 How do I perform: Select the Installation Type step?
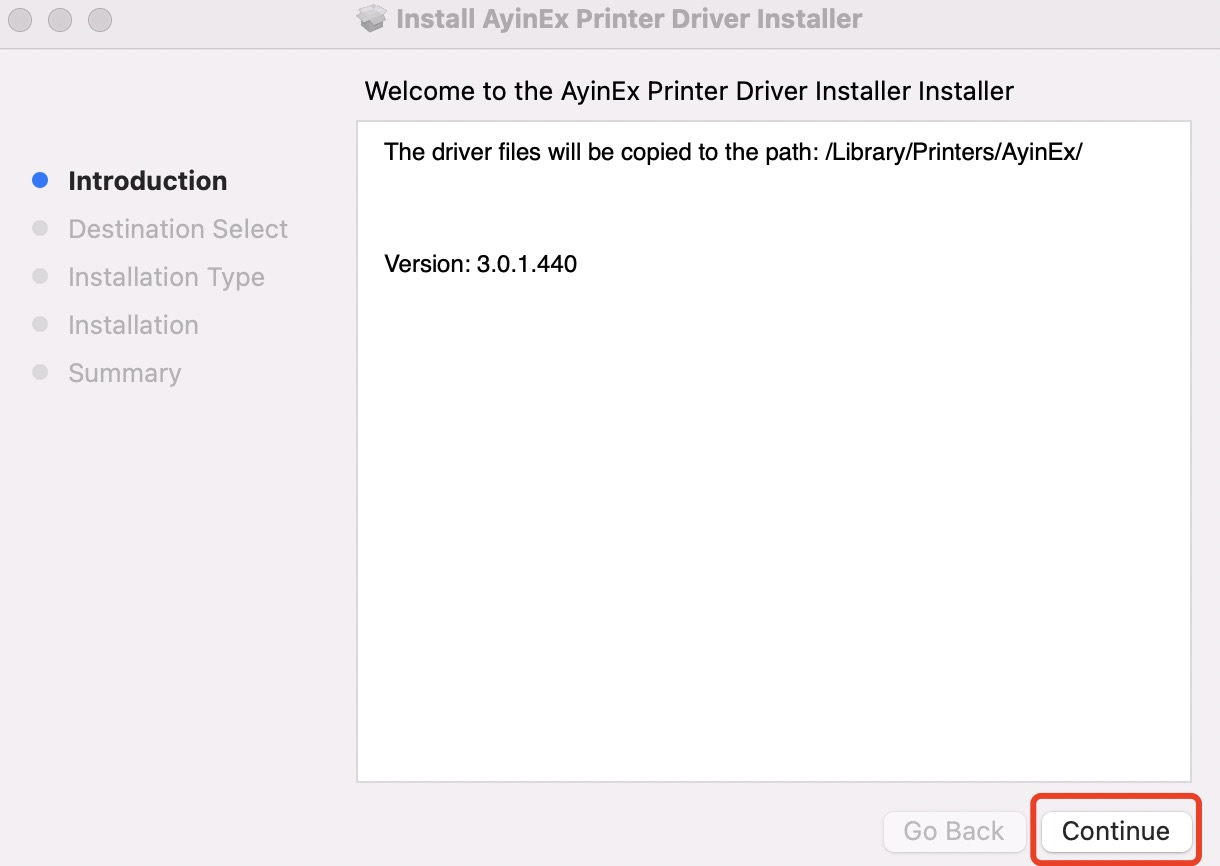[166, 277]
